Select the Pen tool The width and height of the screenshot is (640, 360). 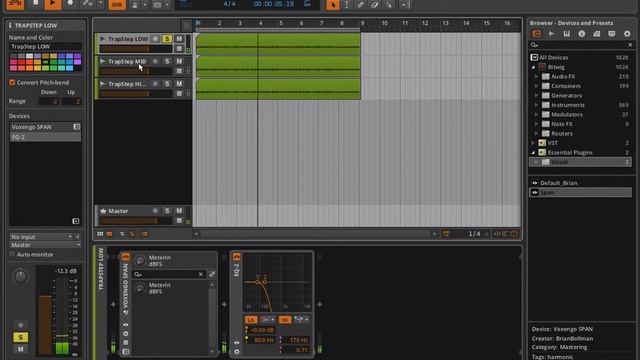tap(360, 4)
